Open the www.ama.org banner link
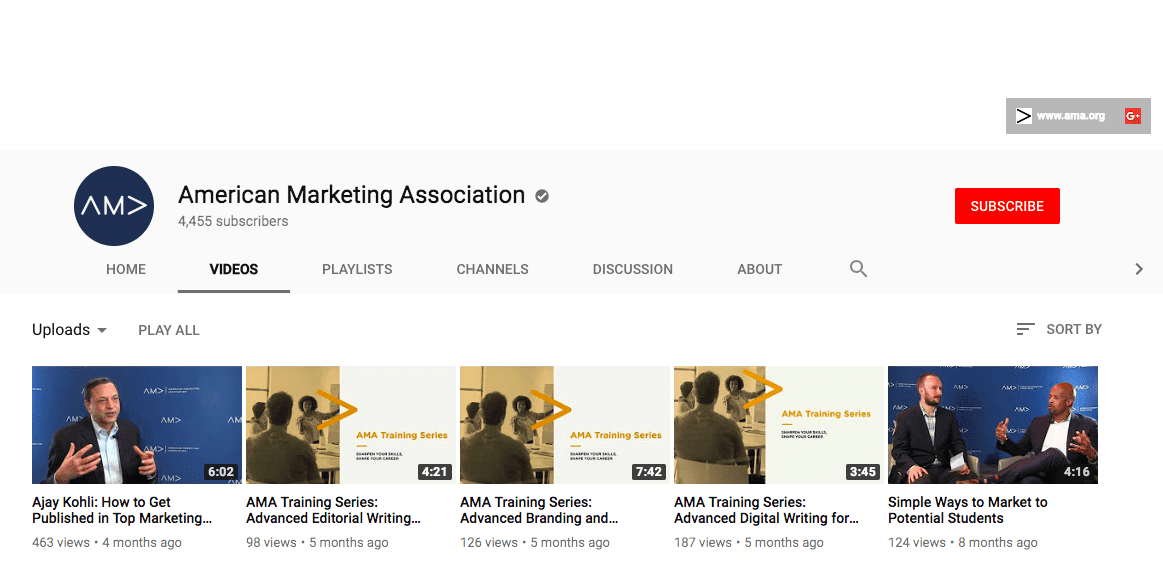 click(x=1070, y=116)
